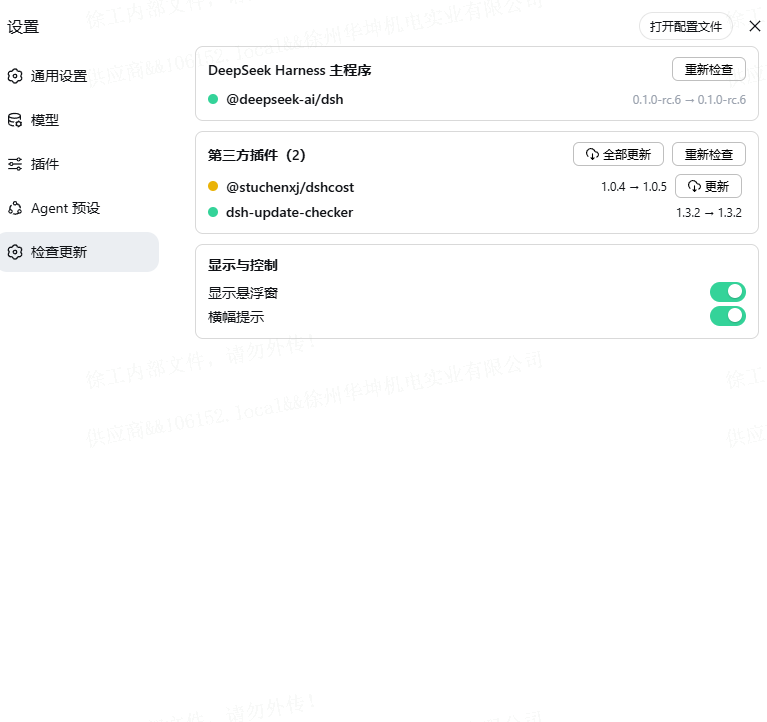The height and width of the screenshot is (722, 767).
Task: Click the 打开配置文件 button
Action: tap(685, 26)
